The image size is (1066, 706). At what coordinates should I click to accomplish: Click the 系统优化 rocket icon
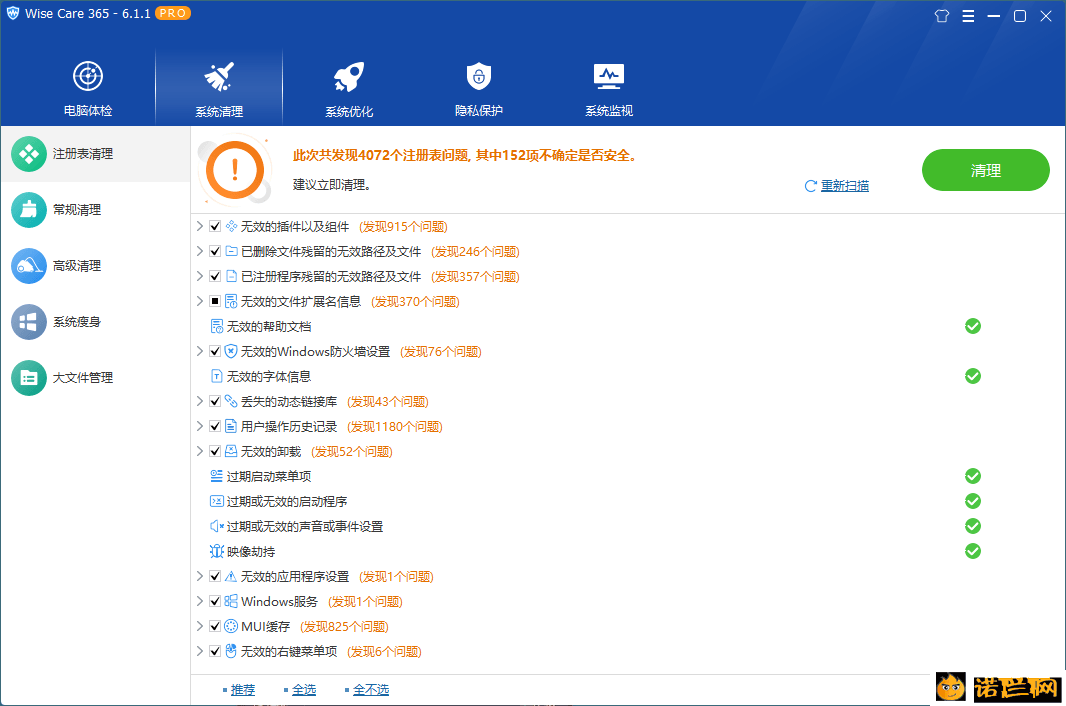tap(349, 77)
